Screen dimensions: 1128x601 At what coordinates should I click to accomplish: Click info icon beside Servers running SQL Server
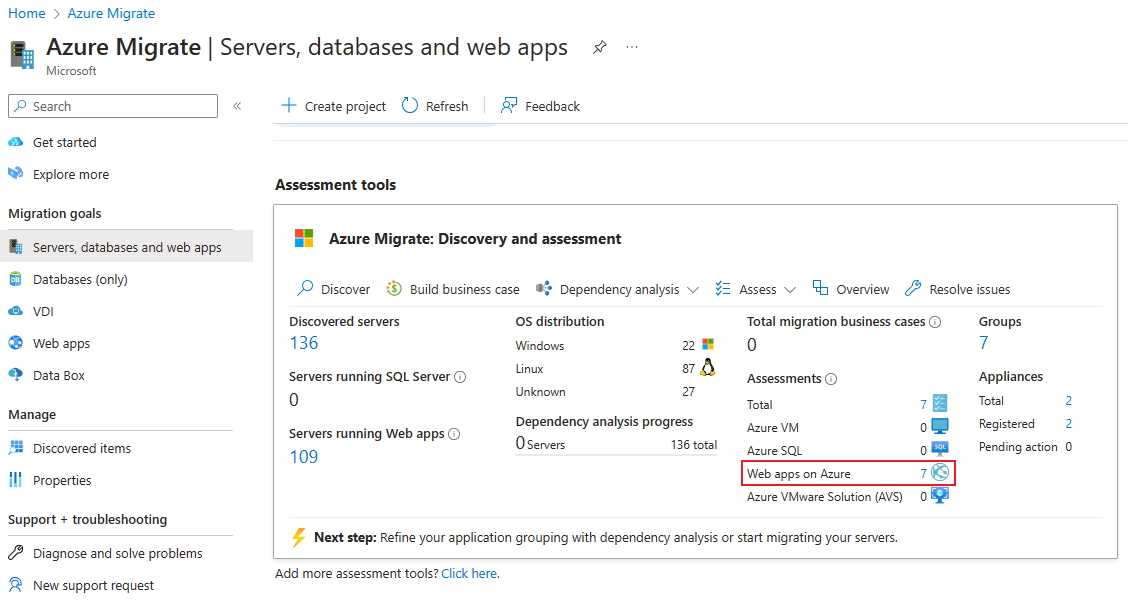[x=460, y=377]
